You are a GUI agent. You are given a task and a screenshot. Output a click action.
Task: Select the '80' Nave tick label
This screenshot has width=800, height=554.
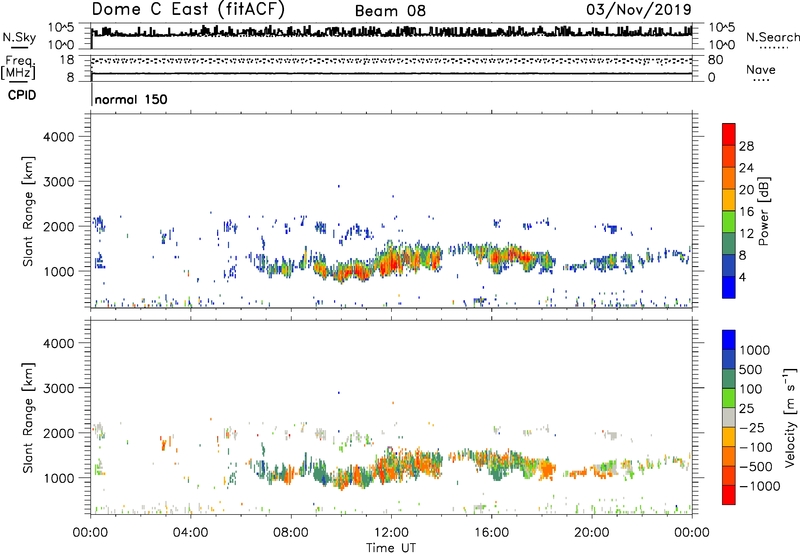click(715, 60)
